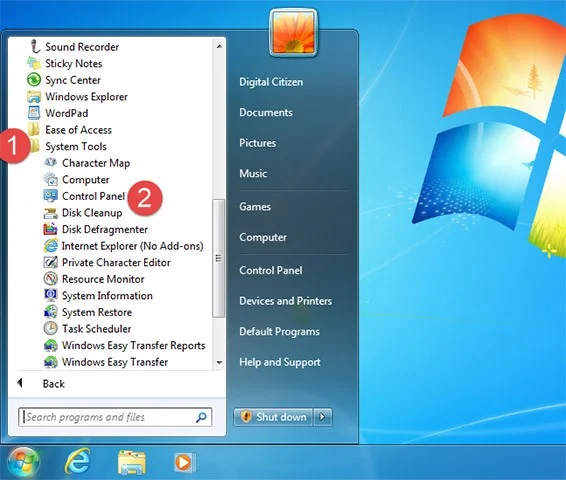Click the System Information icon
Viewport: 566px width, 480px height.
(x=51, y=296)
